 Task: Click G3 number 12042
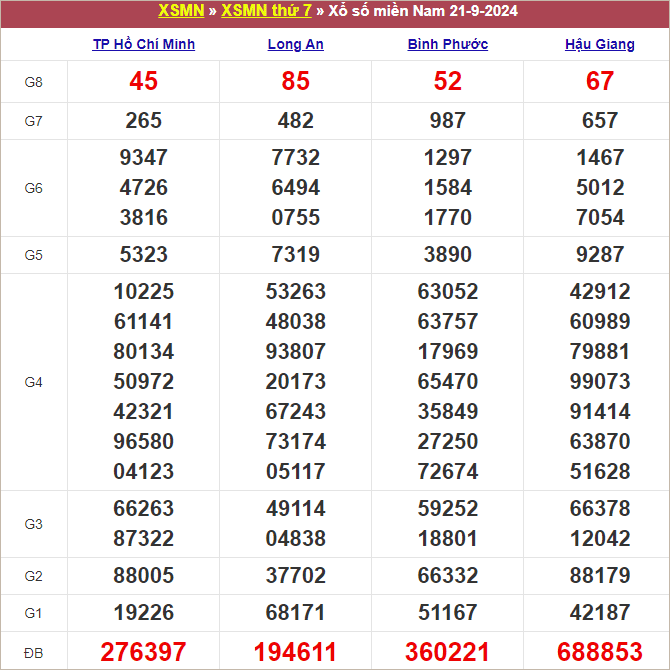600,538
